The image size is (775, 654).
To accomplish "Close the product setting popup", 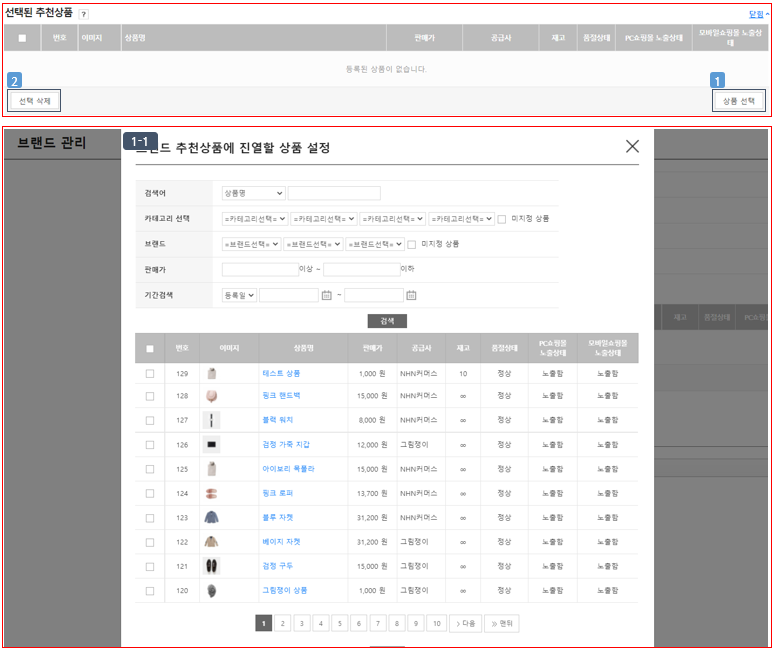I will [632, 146].
